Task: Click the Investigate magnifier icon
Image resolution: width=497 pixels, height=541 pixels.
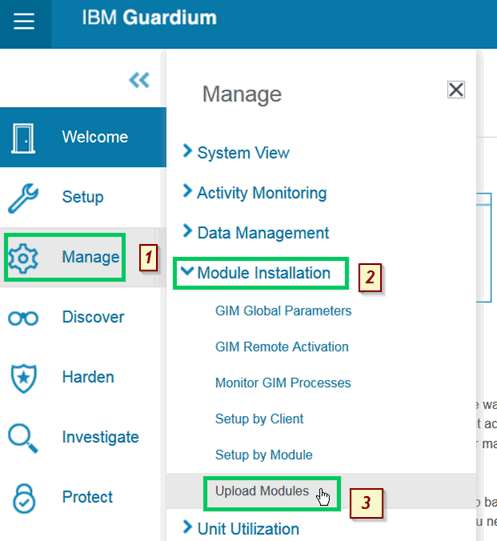Action: (23, 438)
